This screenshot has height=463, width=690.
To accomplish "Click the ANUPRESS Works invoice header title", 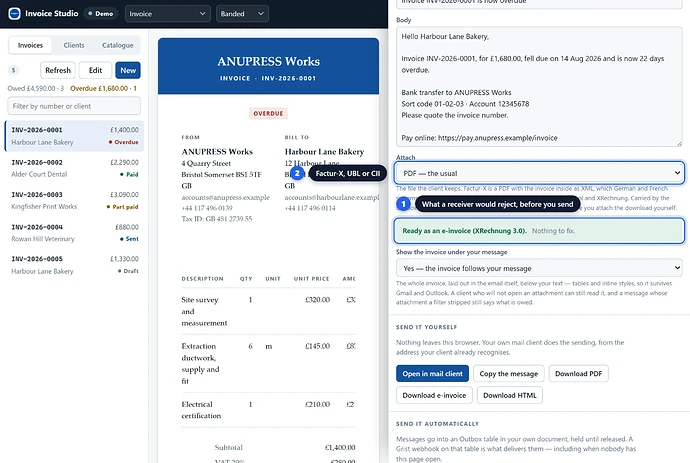I will [x=268, y=61].
